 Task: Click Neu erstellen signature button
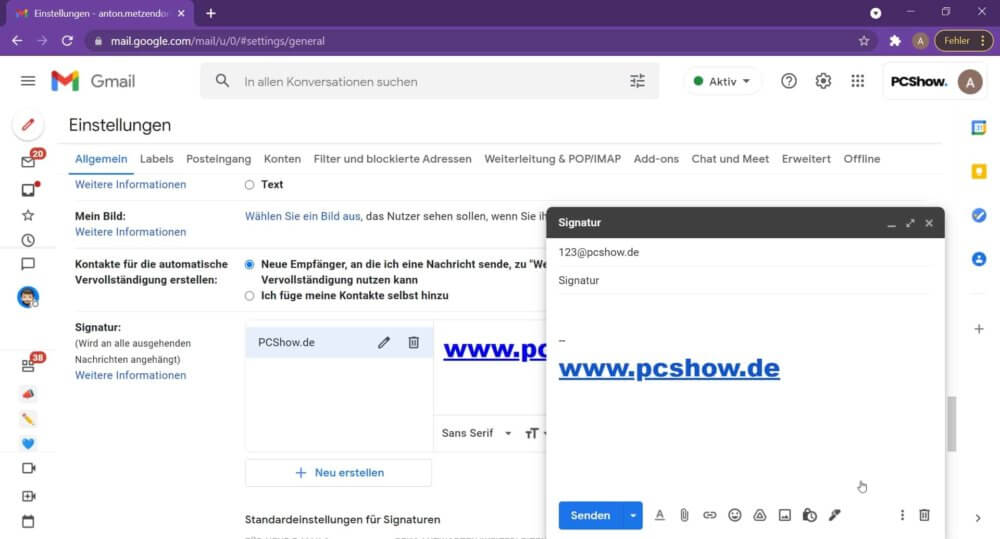click(339, 473)
